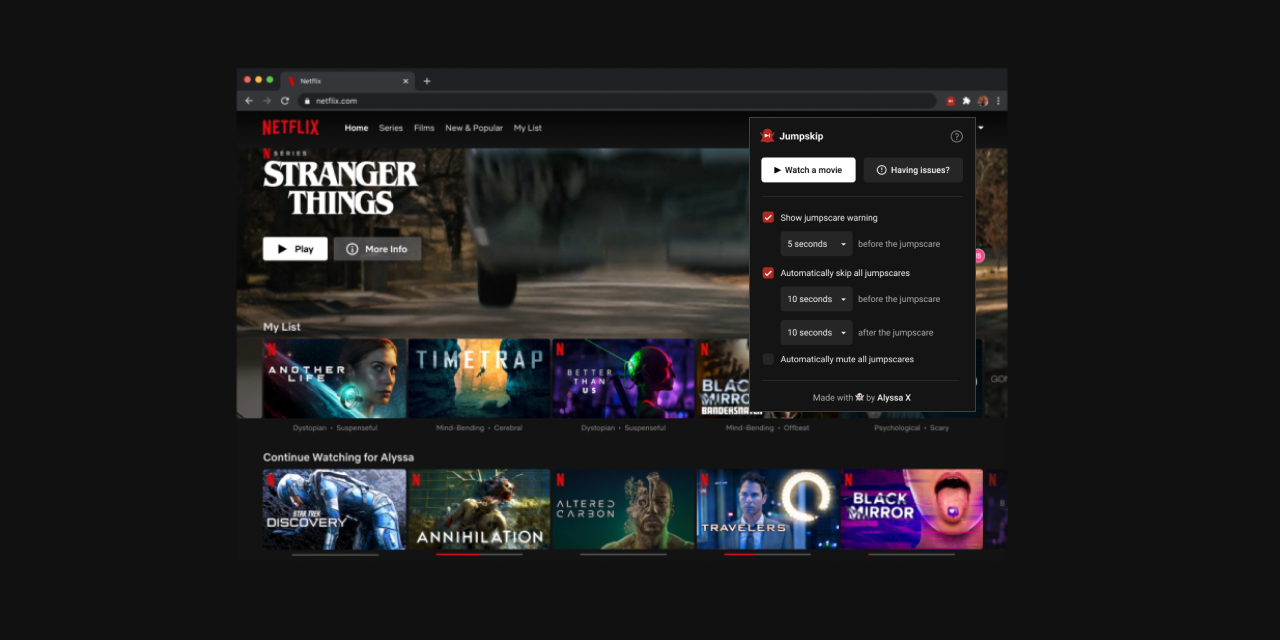Change the 10 seconds before jumpscare dropdown
Image resolution: width=1280 pixels, height=640 pixels.
[x=816, y=298]
